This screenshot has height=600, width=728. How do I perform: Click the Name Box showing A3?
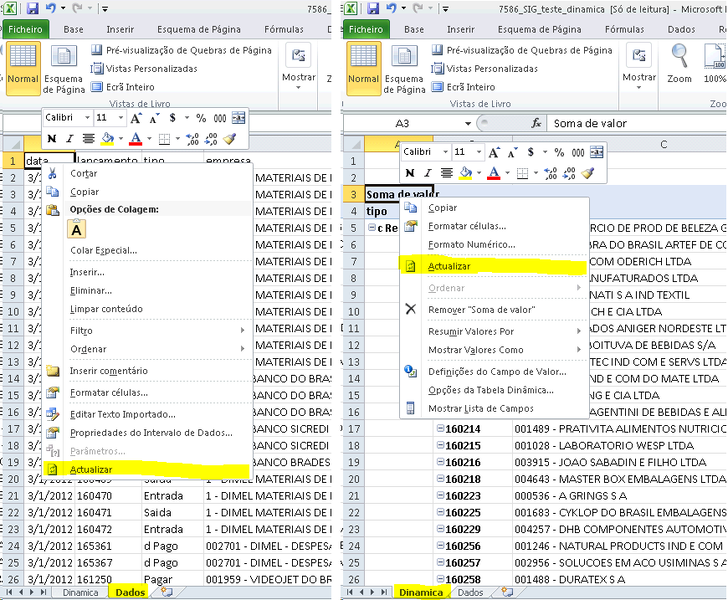408,124
